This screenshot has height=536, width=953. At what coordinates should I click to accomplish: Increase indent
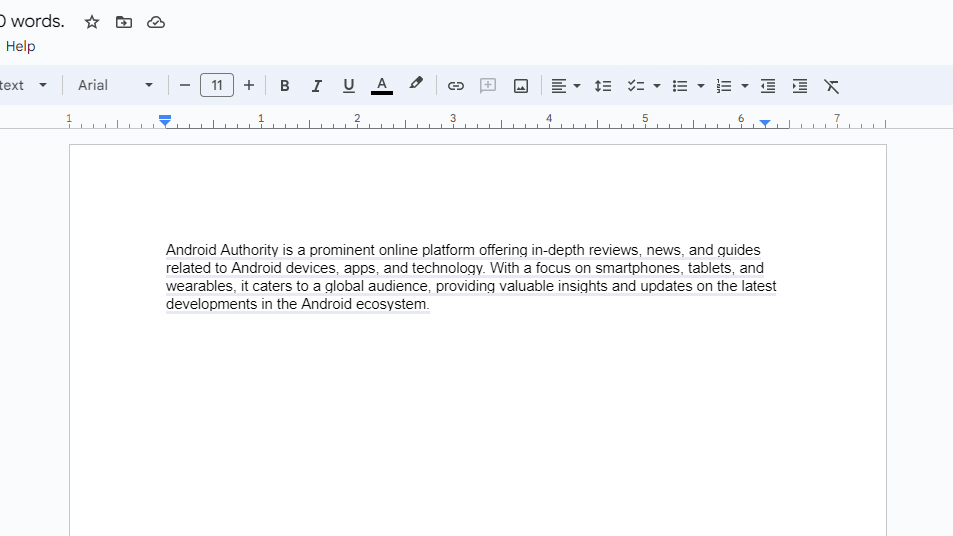(800, 86)
